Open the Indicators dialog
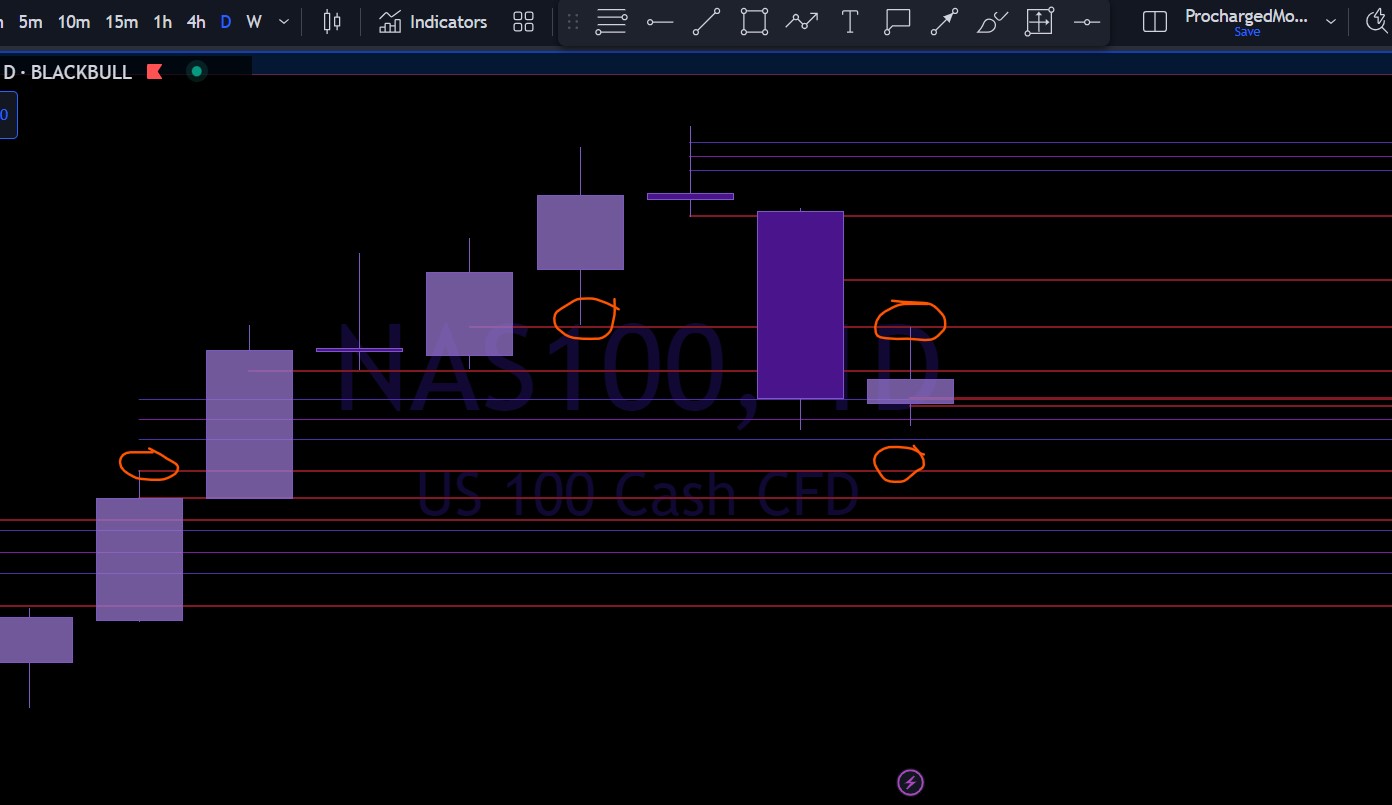1392x805 pixels. click(433, 22)
